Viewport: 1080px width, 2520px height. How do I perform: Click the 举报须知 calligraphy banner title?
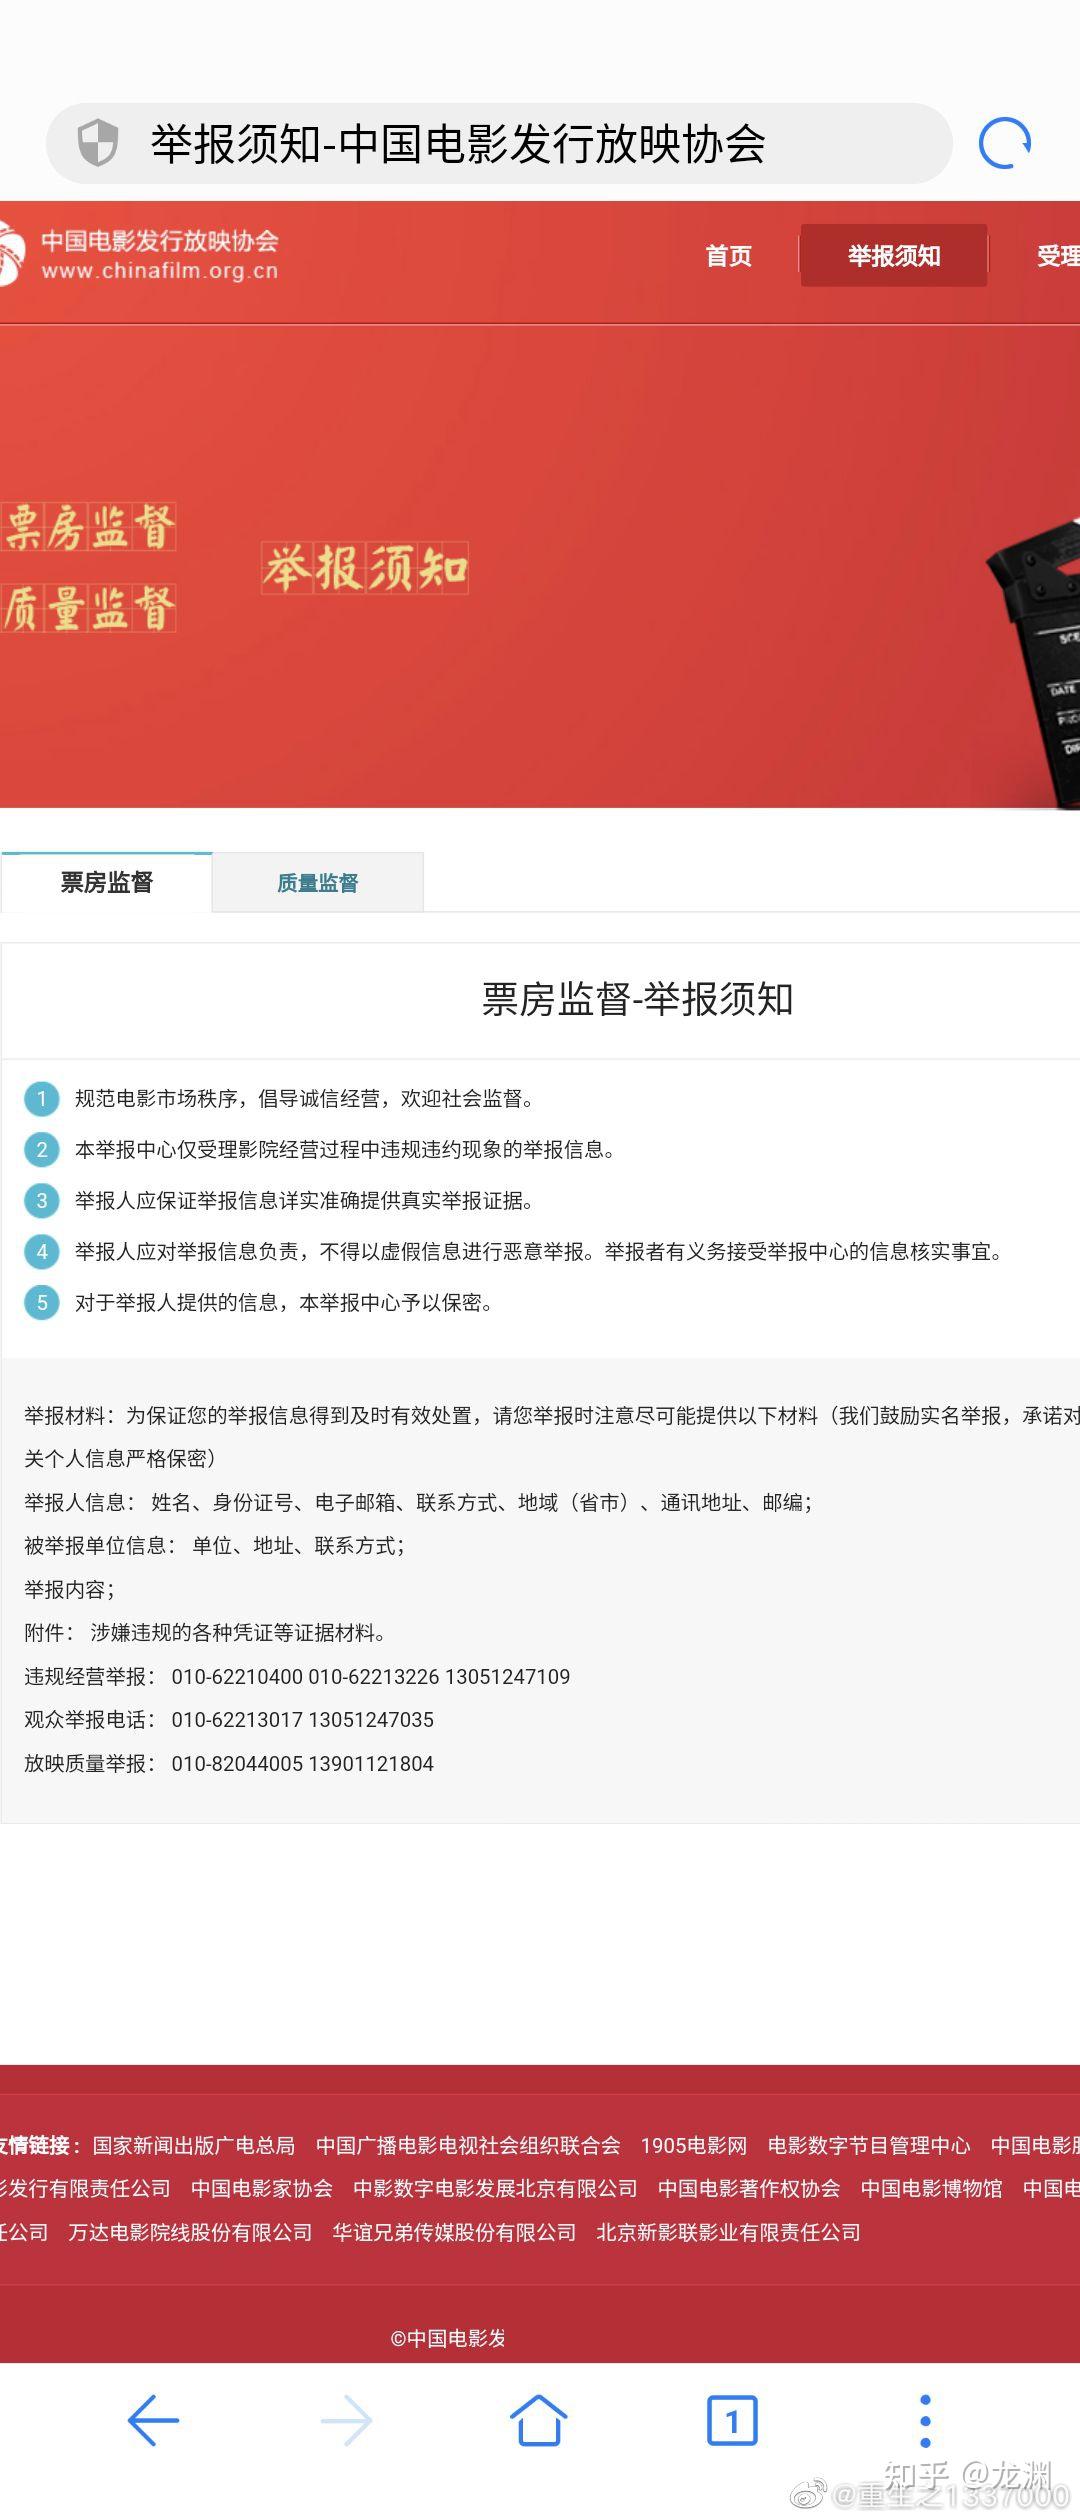tap(365, 568)
